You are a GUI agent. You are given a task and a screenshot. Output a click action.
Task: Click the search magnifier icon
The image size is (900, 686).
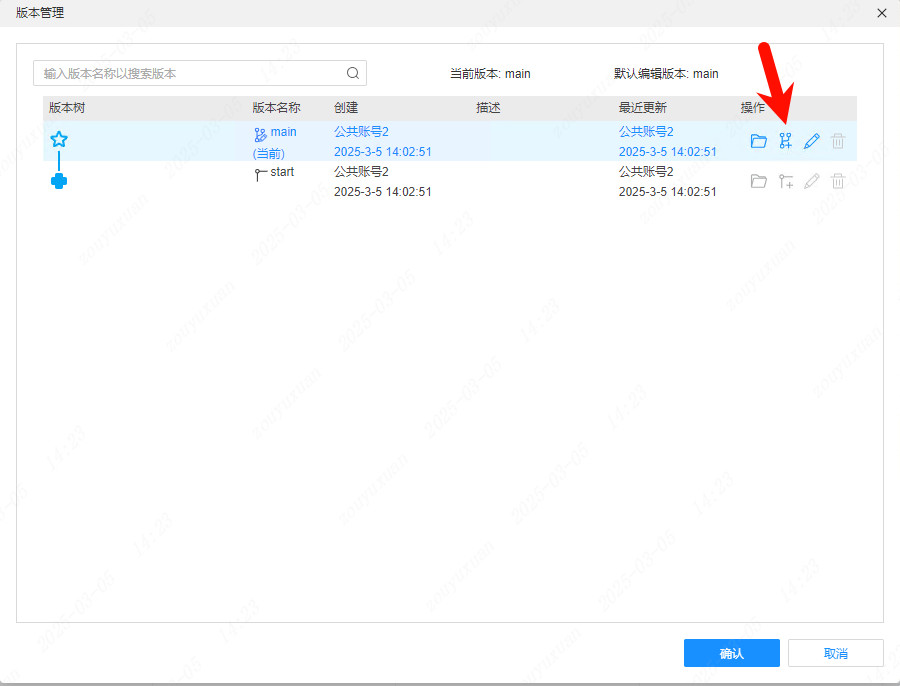[352, 72]
